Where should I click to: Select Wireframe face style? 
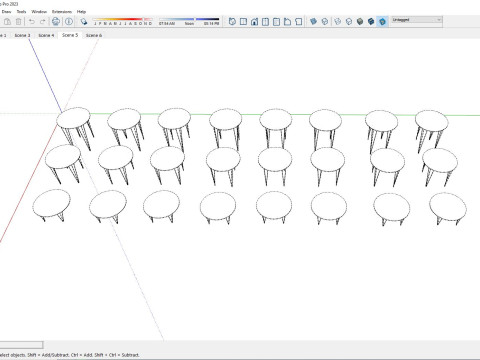coord(338,22)
